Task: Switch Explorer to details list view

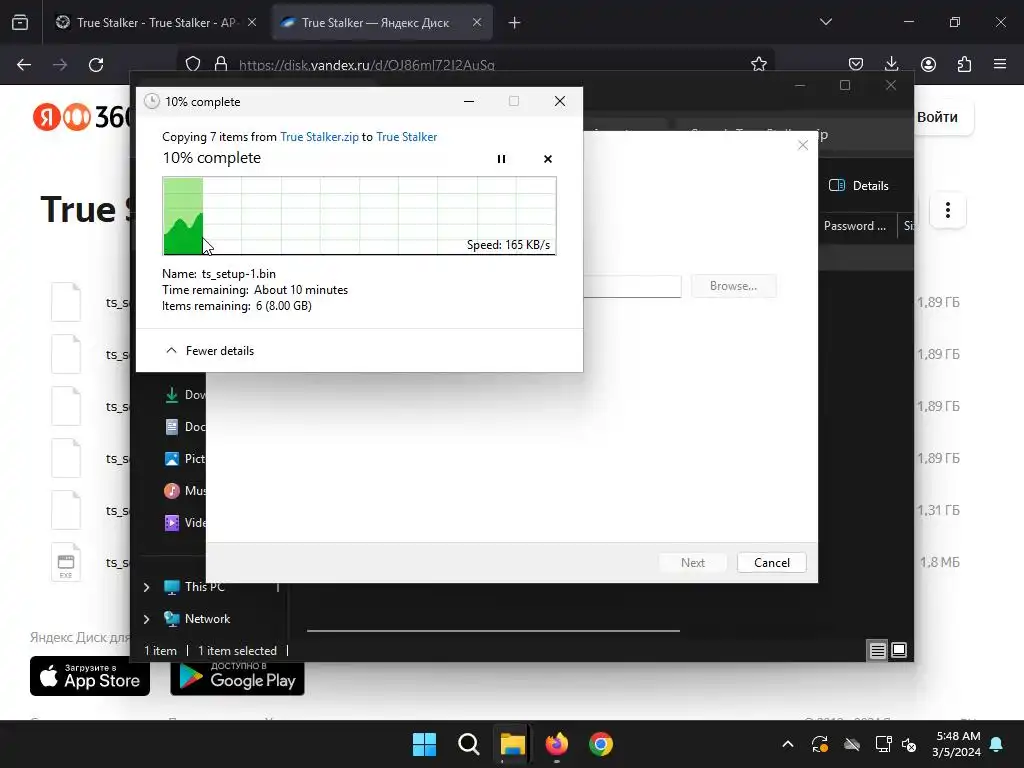Action: pyautogui.click(x=877, y=650)
